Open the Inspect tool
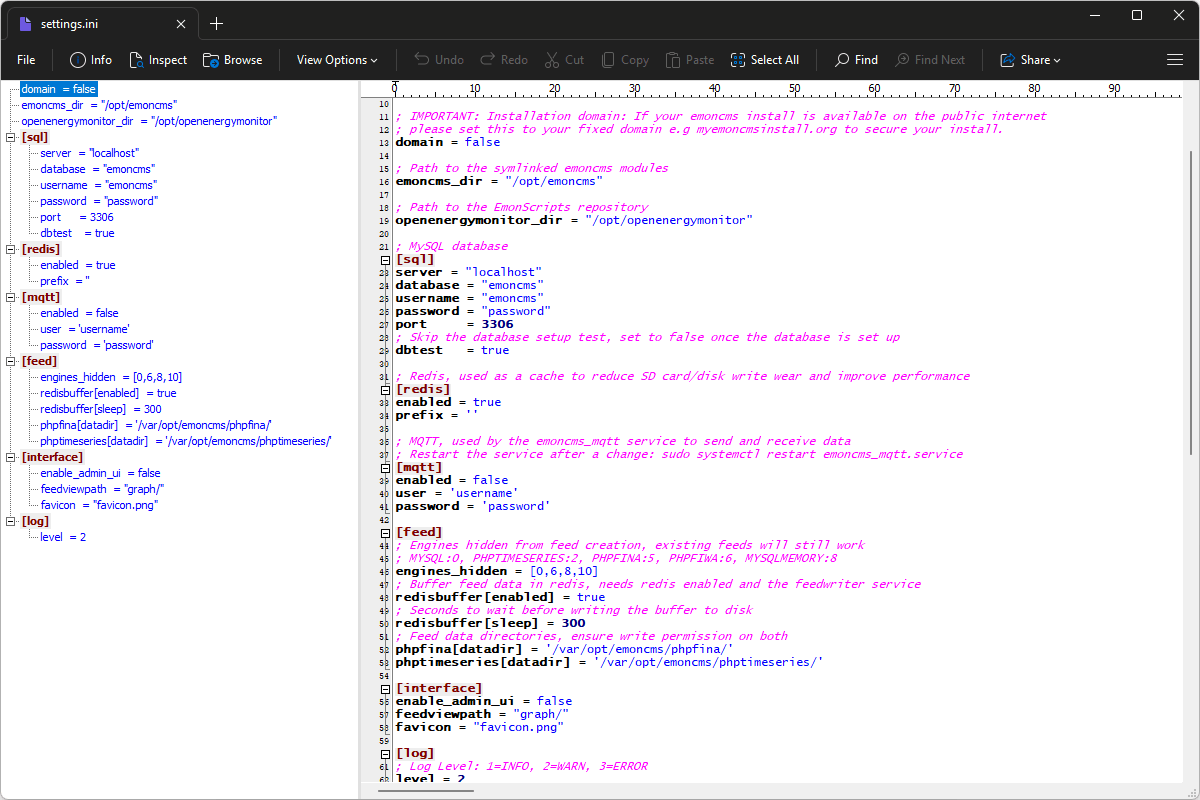The image size is (1200, 800). tap(157, 60)
